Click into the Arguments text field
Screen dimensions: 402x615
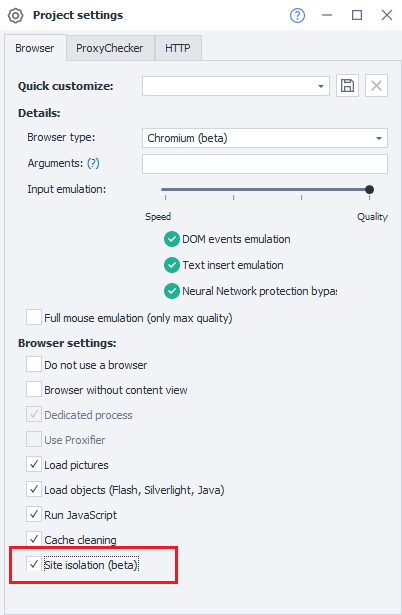coord(265,164)
